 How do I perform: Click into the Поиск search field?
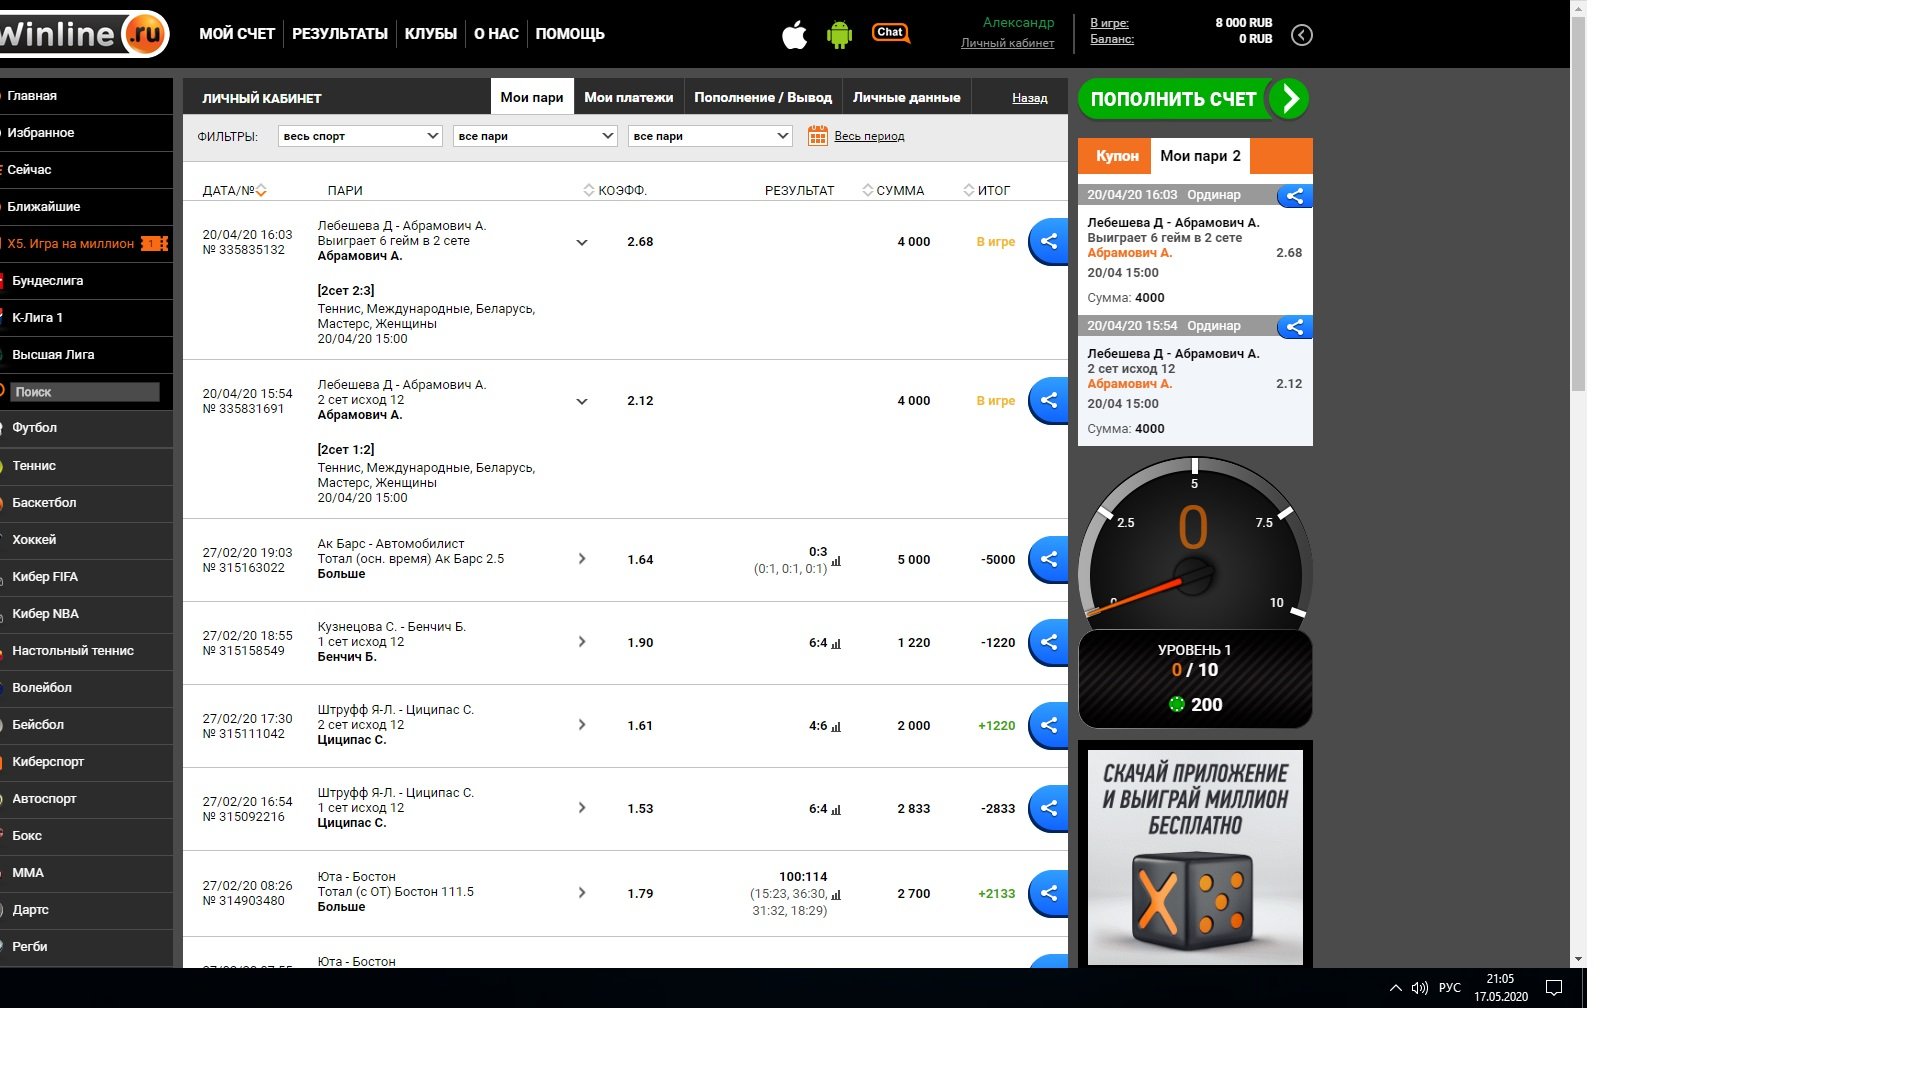pyautogui.click(x=85, y=392)
